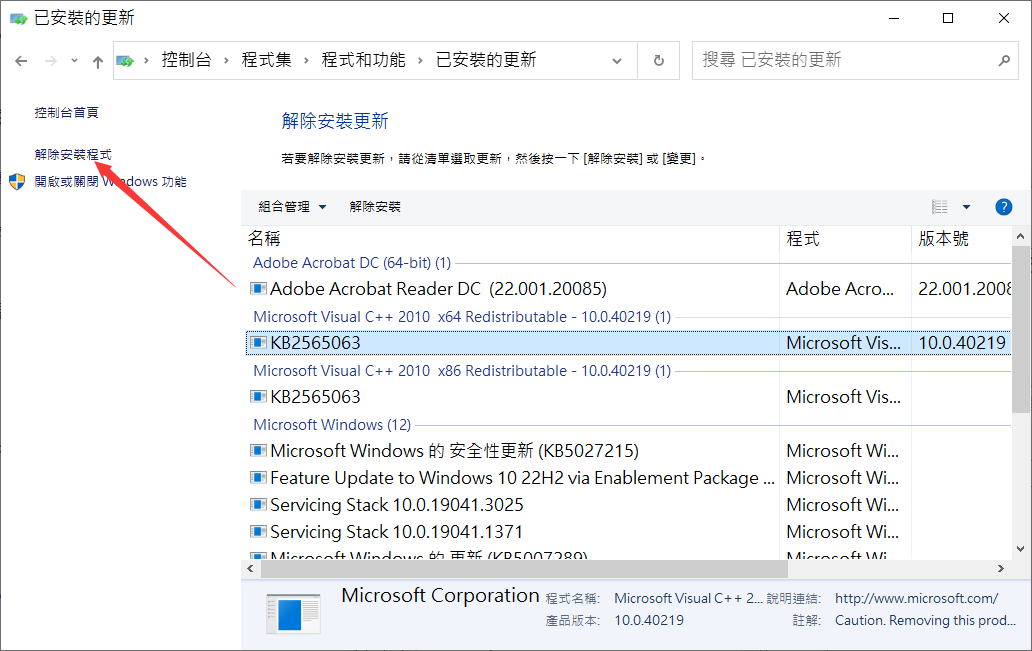The image size is (1032, 651).
Task: Select KB2565063 under the x86 Redistributable group
Action: pyautogui.click(x=315, y=396)
